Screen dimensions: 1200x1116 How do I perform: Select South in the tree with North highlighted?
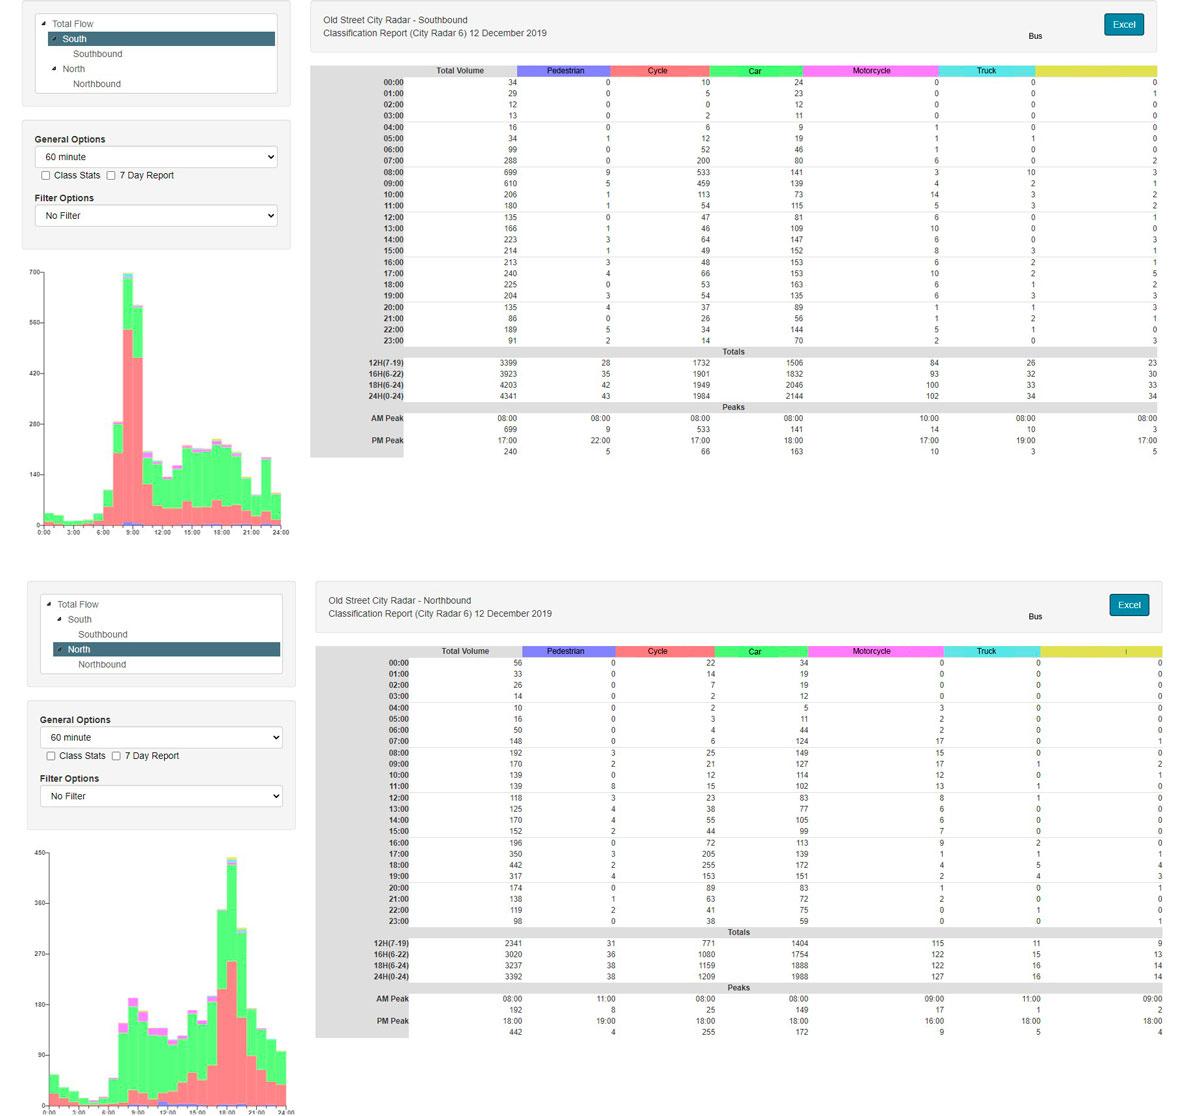point(80,619)
